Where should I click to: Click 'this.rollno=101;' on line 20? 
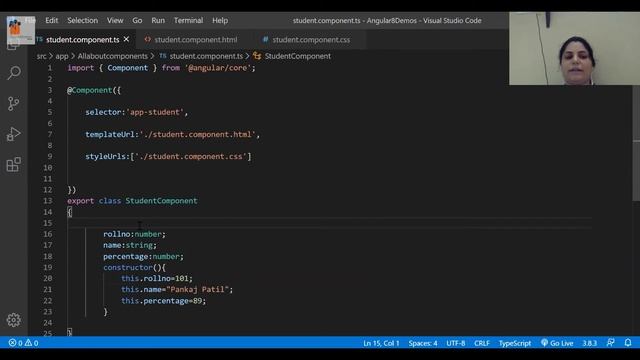[157, 278]
